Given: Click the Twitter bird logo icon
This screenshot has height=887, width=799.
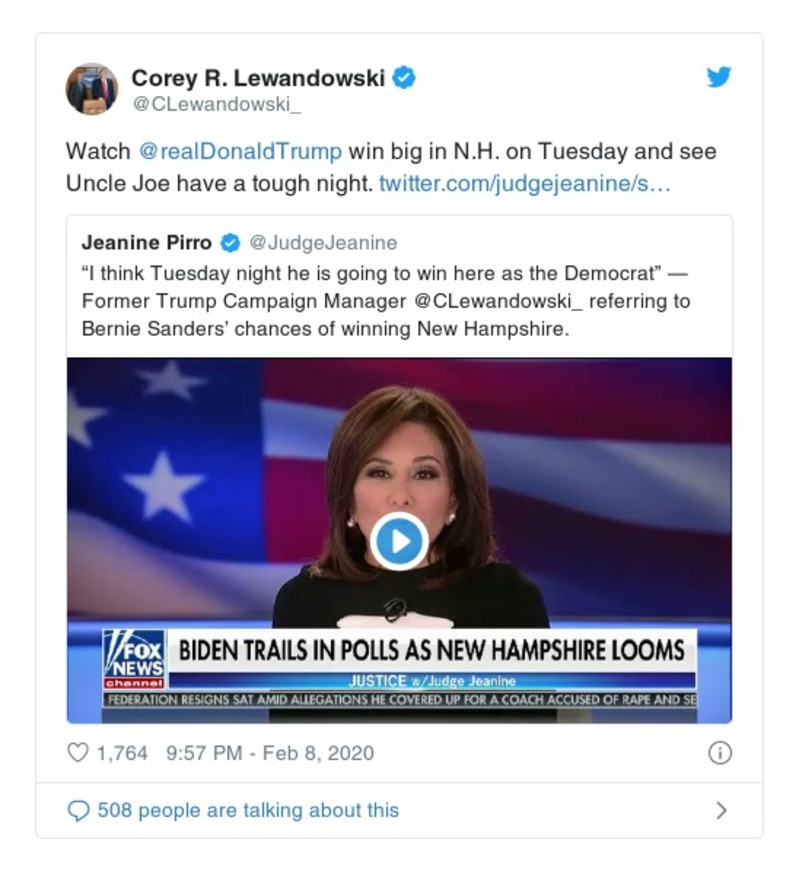Looking at the screenshot, I should [x=719, y=76].
